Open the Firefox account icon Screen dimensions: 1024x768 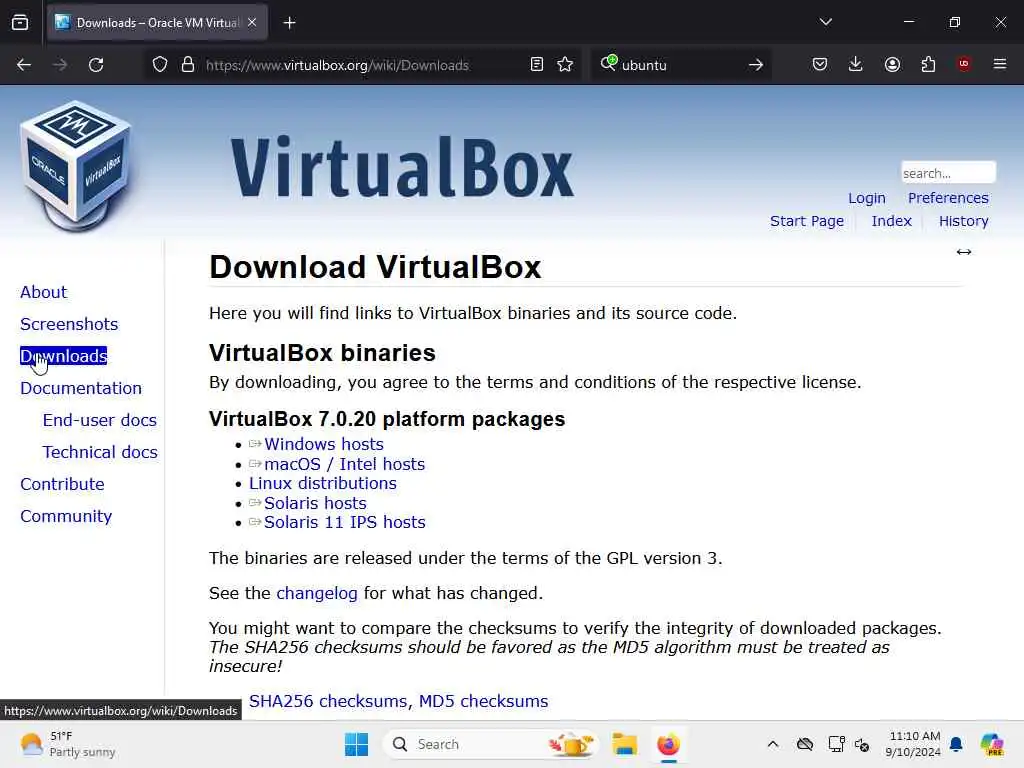click(892, 64)
